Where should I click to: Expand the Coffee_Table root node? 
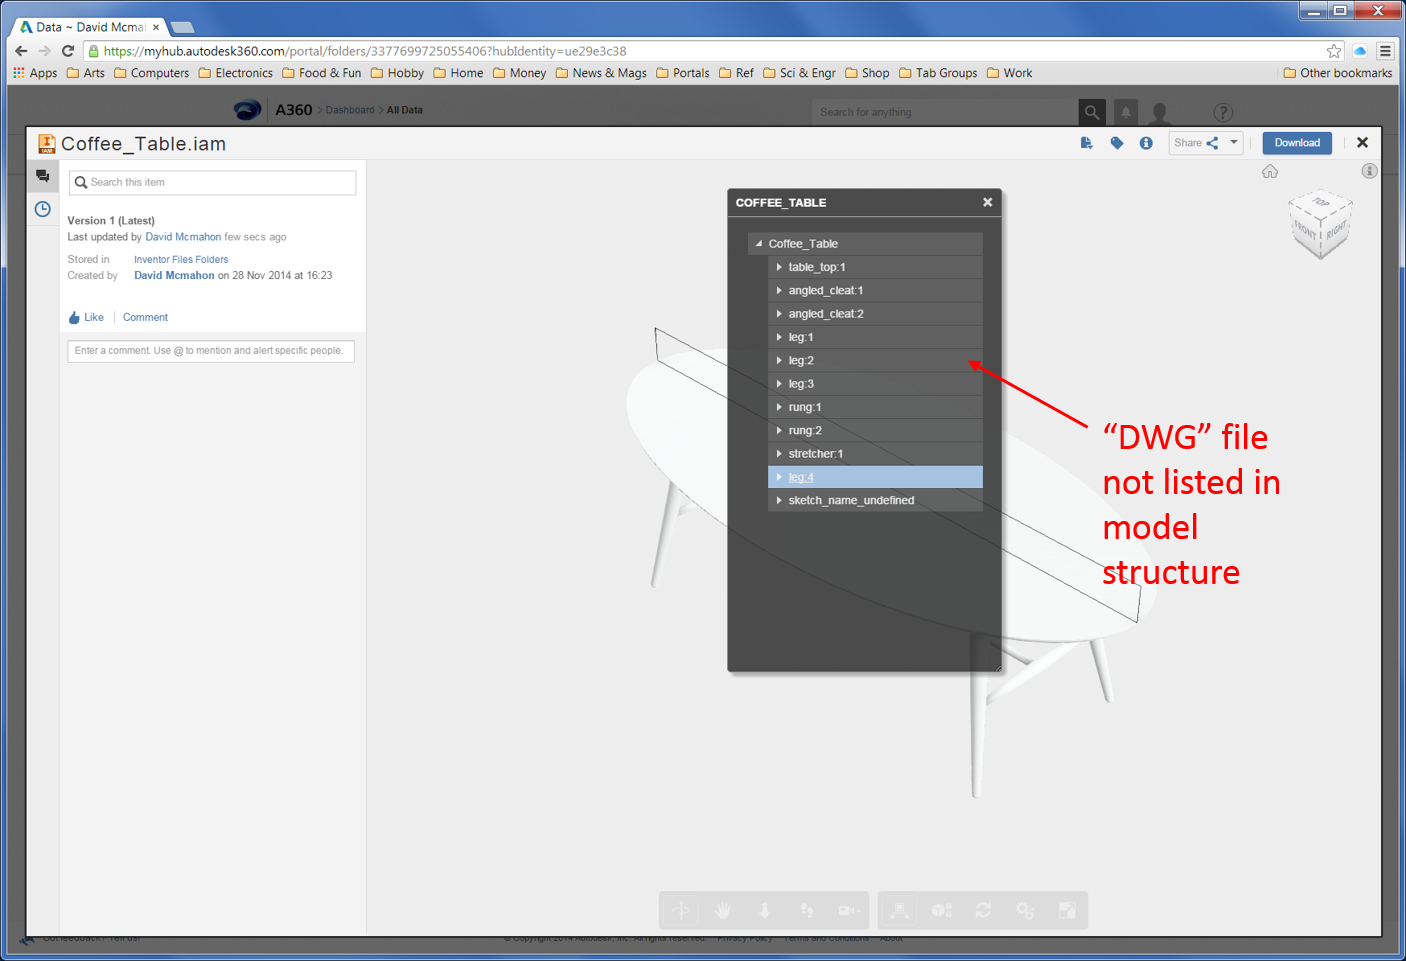click(x=758, y=243)
